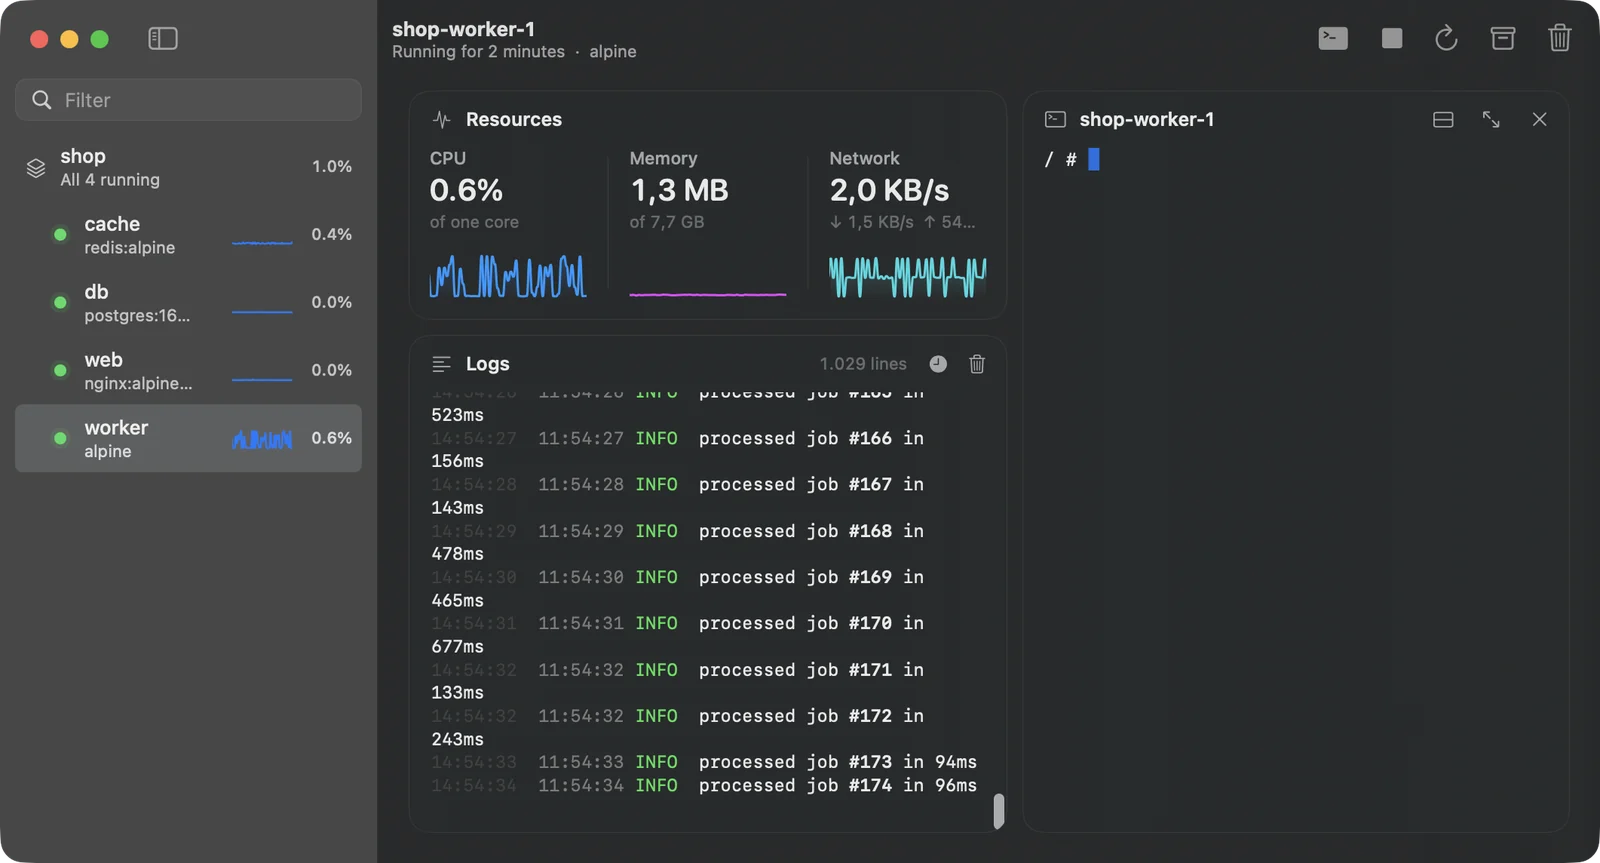Toggle the sidebar visibility icon
The height and width of the screenshot is (863, 1600).
(163, 39)
